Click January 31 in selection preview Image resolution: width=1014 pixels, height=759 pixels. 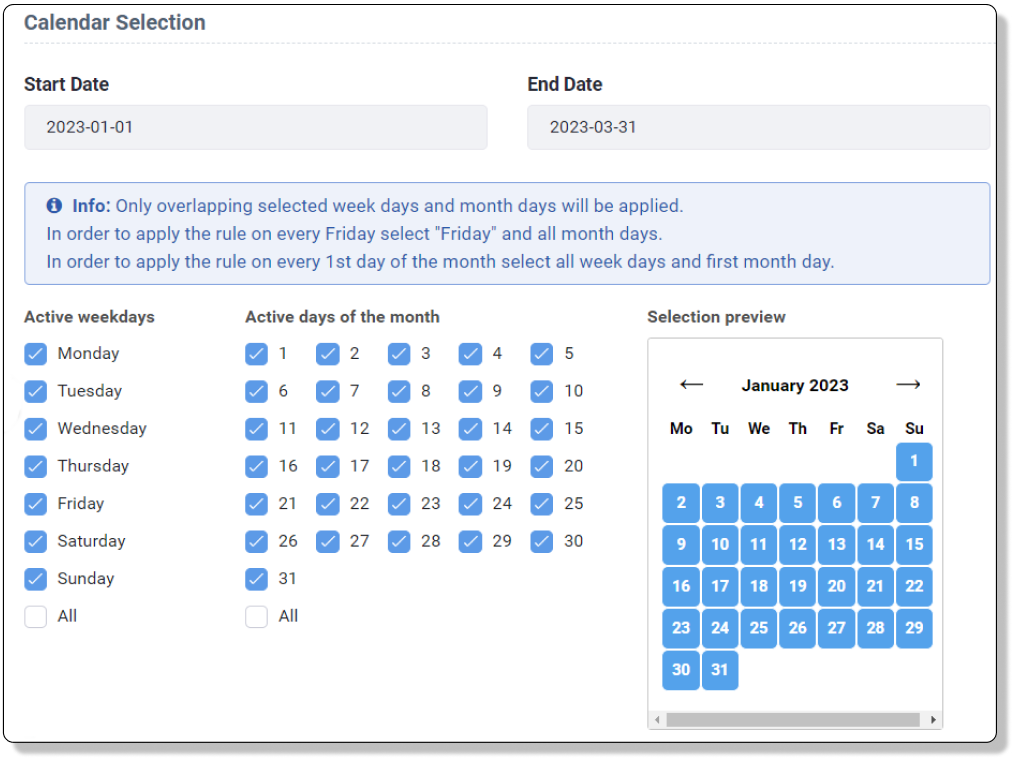720,670
